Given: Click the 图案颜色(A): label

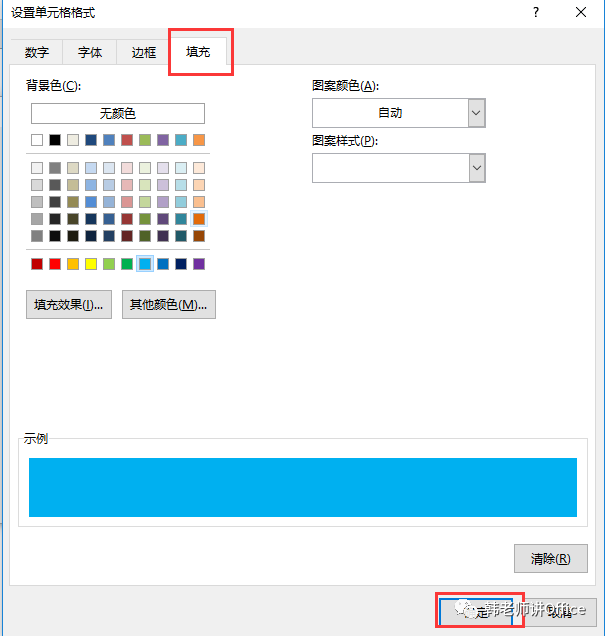Looking at the screenshot, I should tap(345, 86).
